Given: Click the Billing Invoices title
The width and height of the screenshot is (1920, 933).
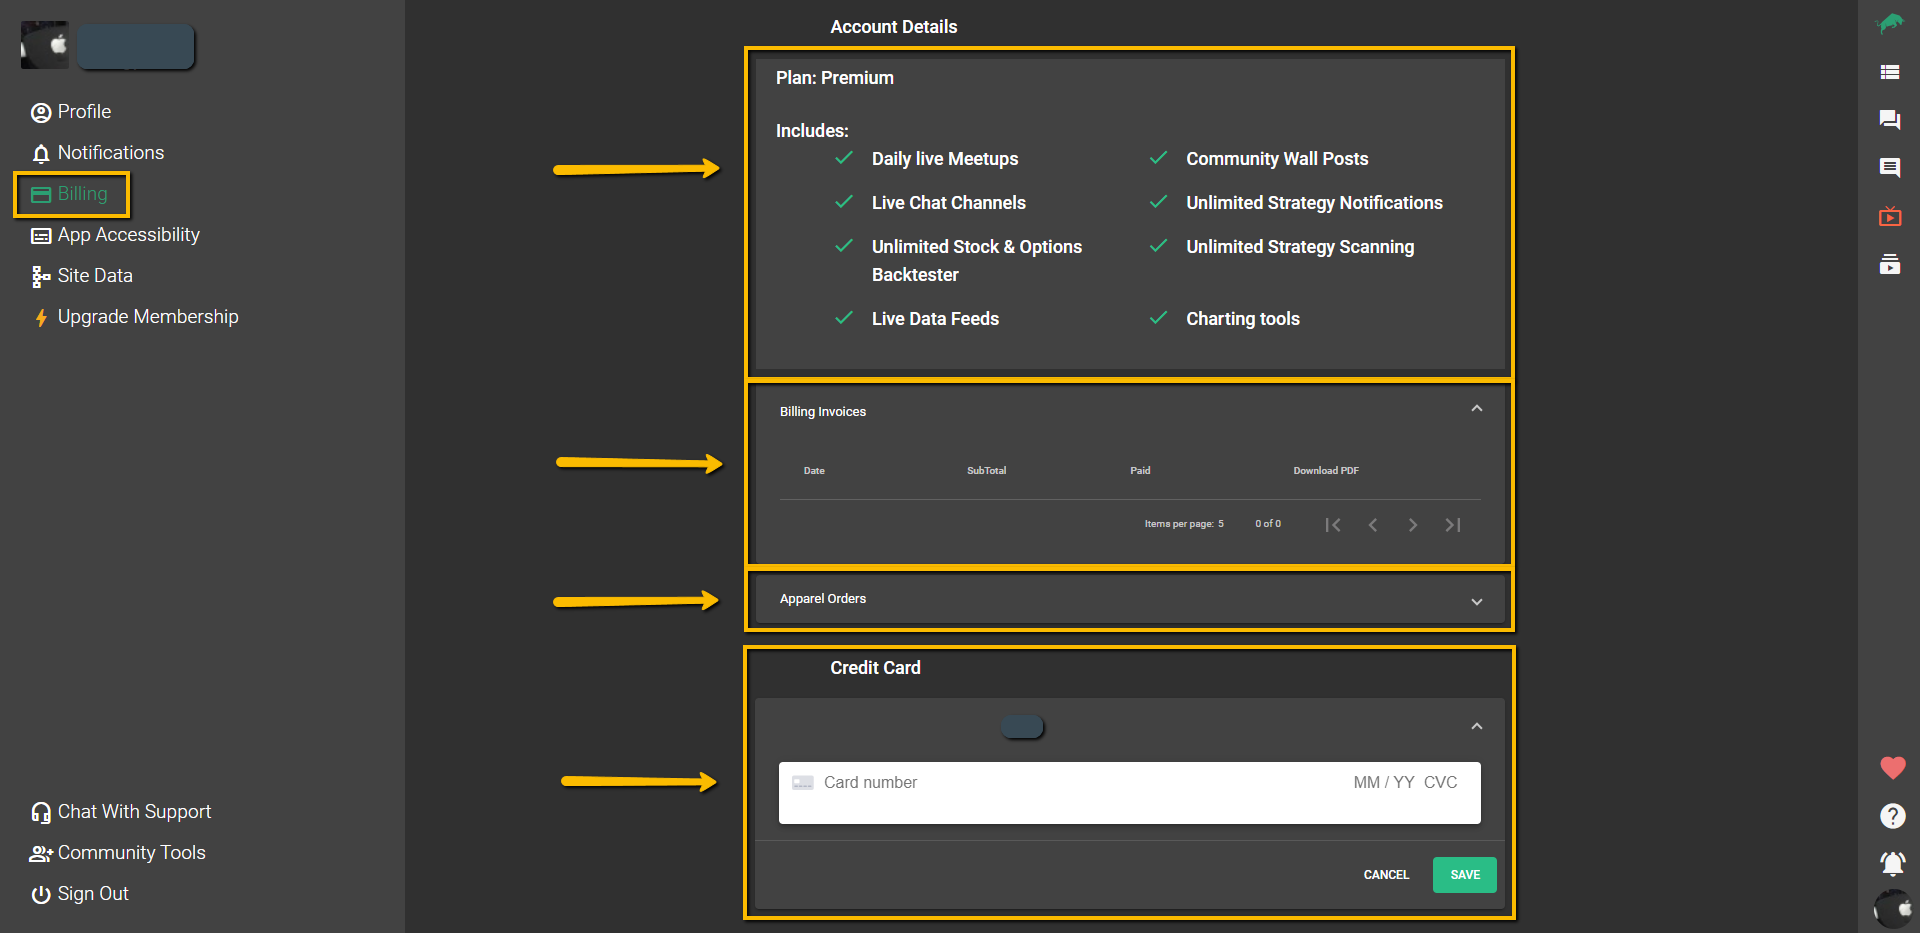Looking at the screenshot, I should [x=823, y=412].
